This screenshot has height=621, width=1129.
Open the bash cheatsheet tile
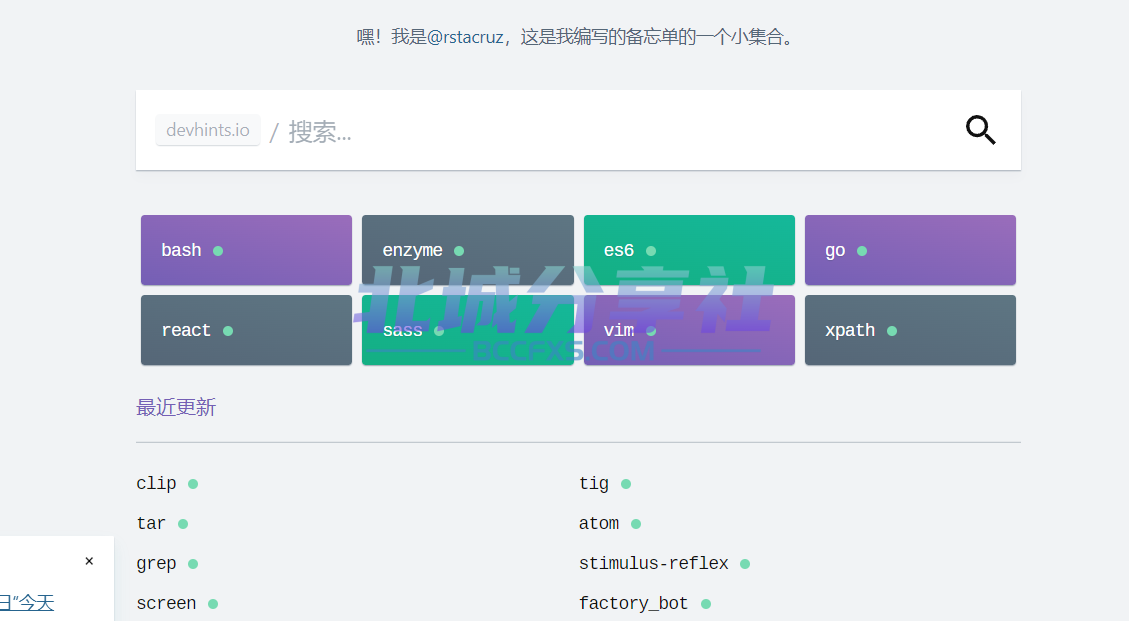(x=246, y=250)
